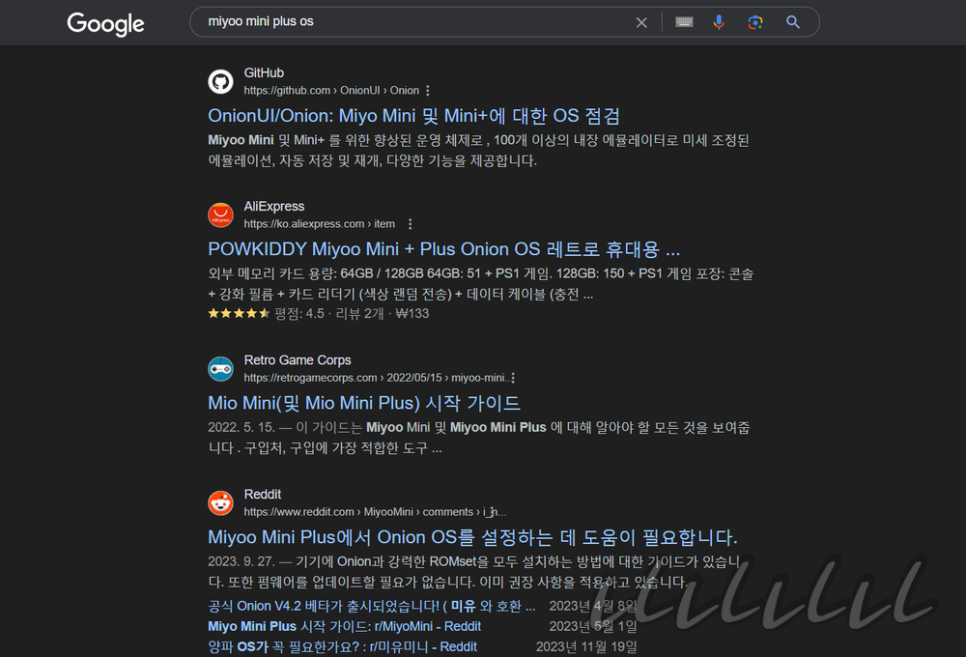
Task: Open more options for Retro Game Corps result
Action: tap(513, 378)
